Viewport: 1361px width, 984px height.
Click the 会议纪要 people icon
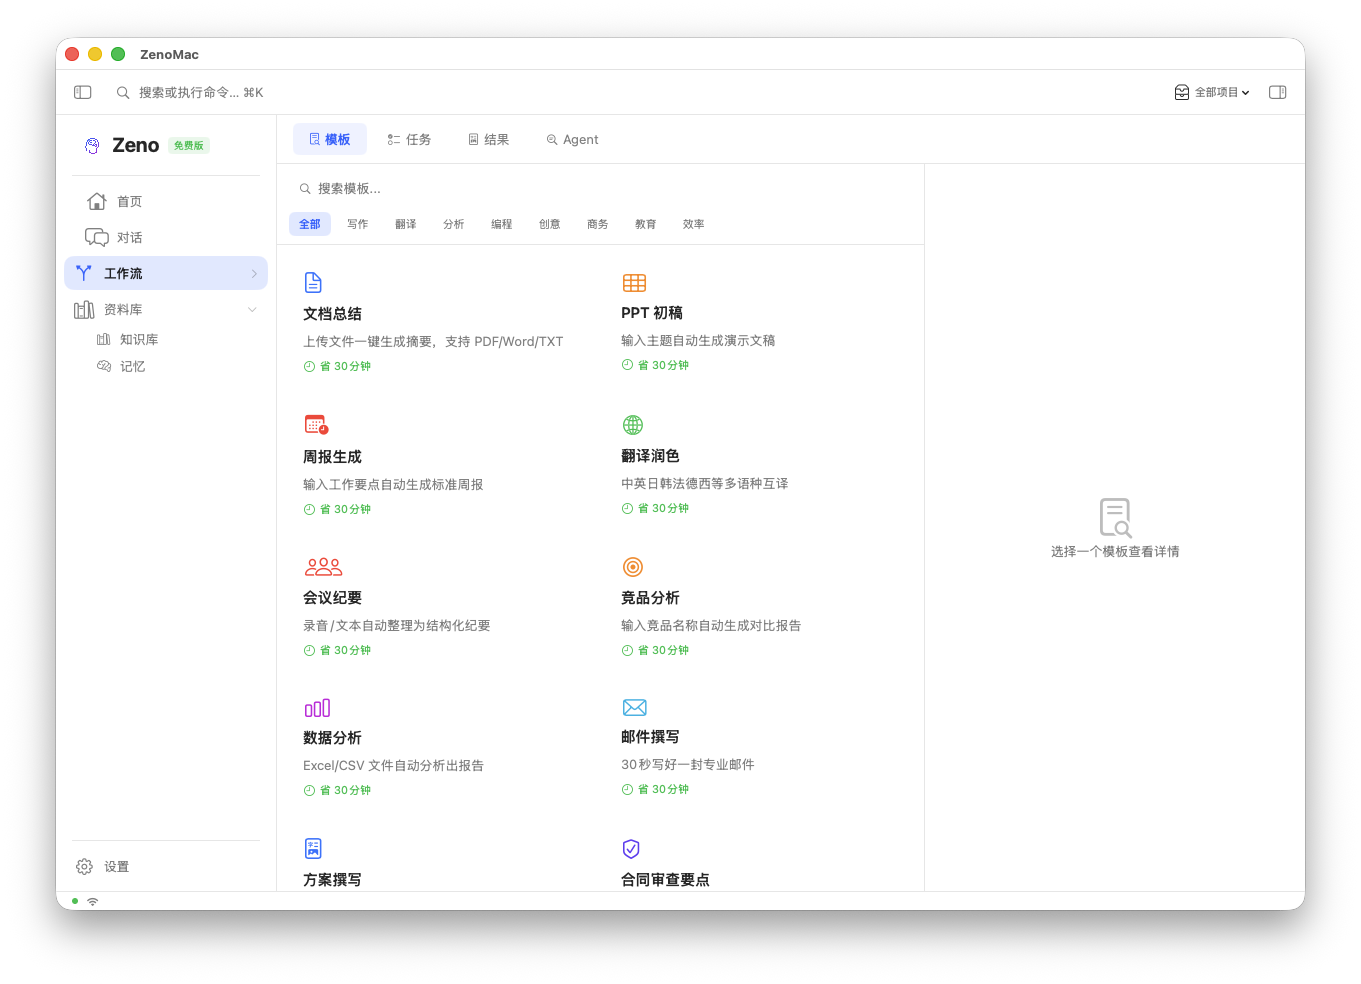coord(322,566)
